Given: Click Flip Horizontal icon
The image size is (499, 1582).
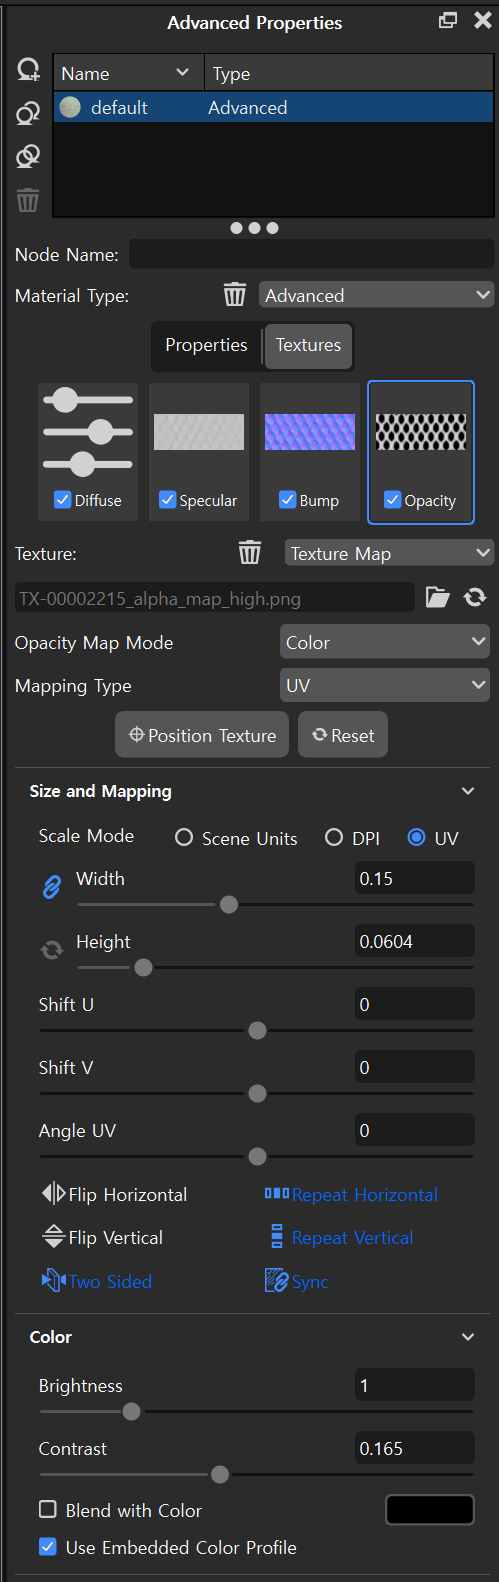Looking at the screenshot, I should pos(54,1194).
